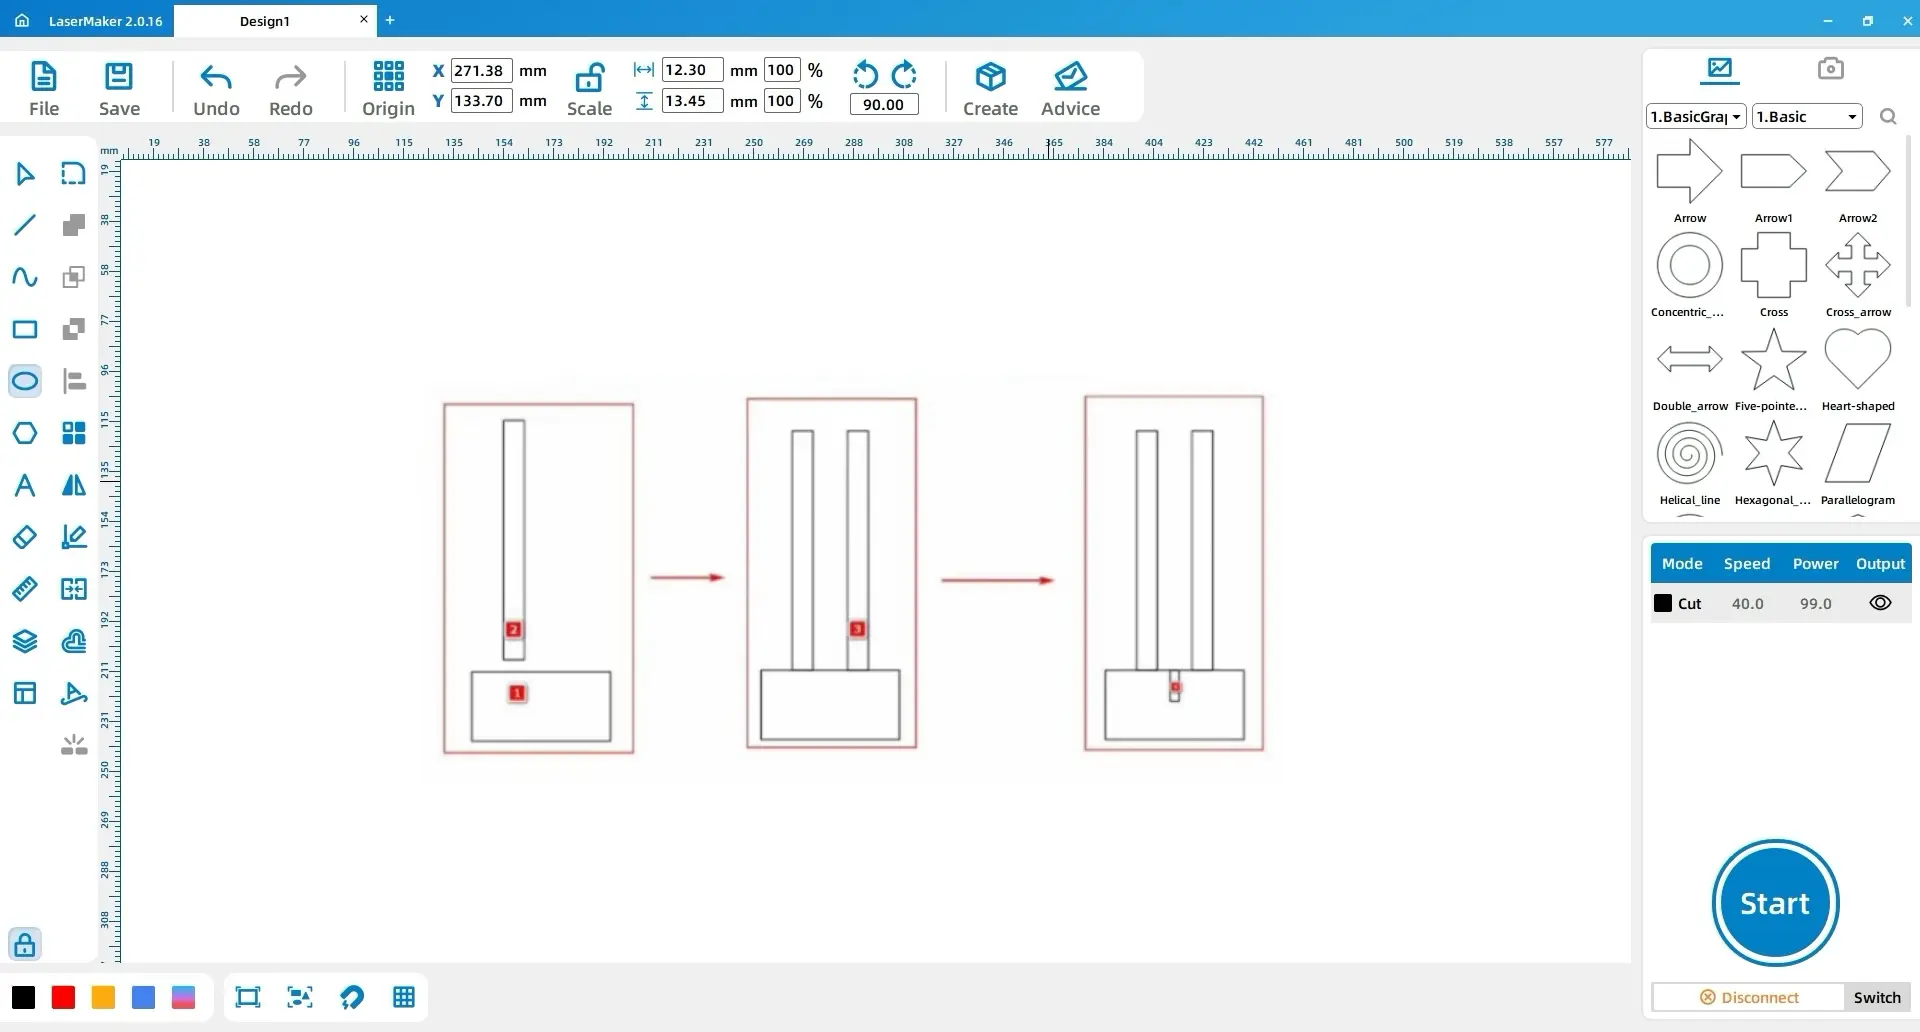Open the File menu
Image resolution: width=1920 pixels, height=1032 pixels.
44,89
